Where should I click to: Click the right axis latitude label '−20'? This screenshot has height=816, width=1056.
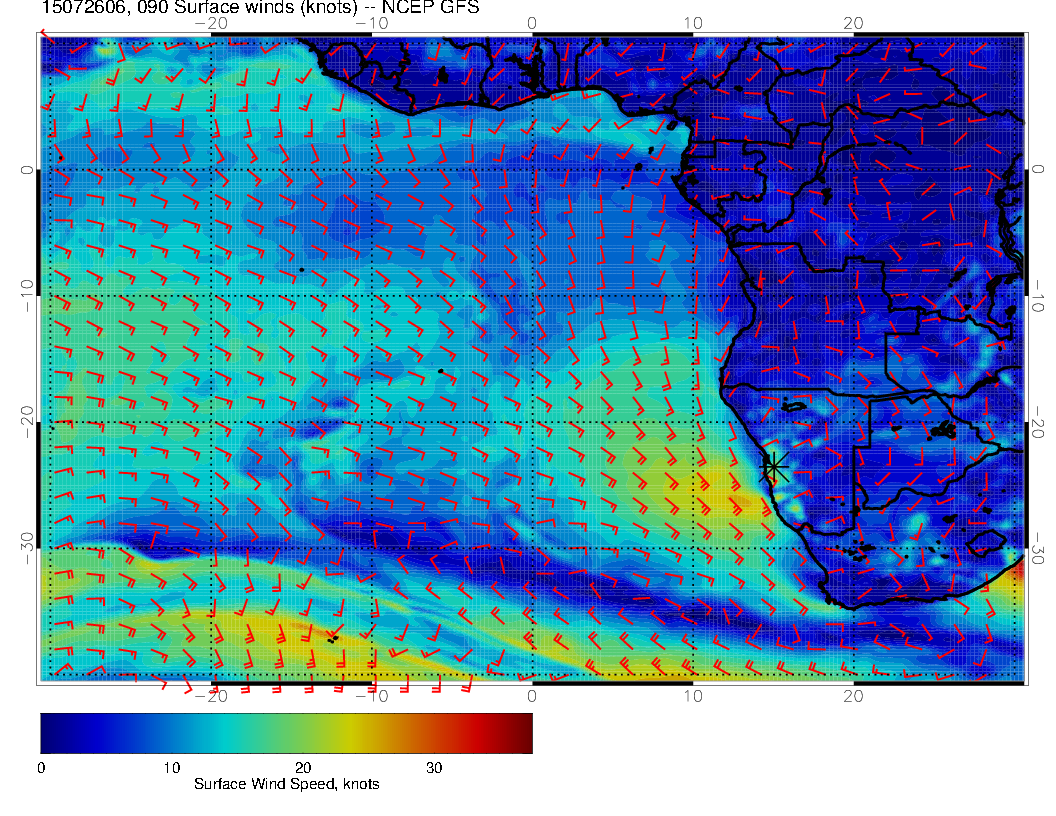tap(1037, 421)
